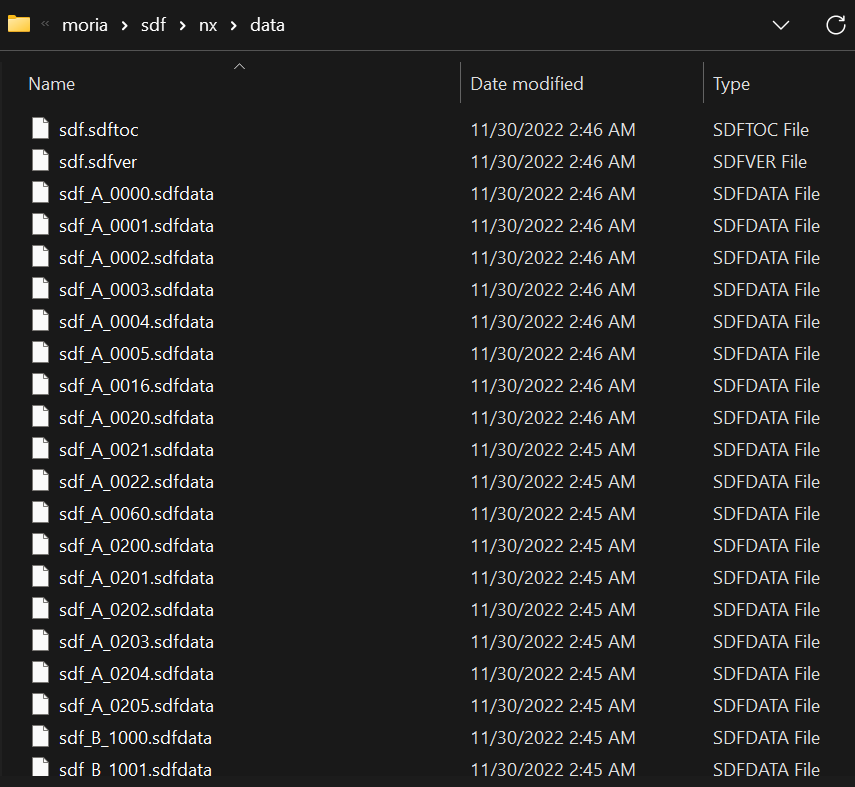Click file icon of sdf_A_0000.sdfdata
This screenshot has height=787, width=855.
[x=40, y=193]
